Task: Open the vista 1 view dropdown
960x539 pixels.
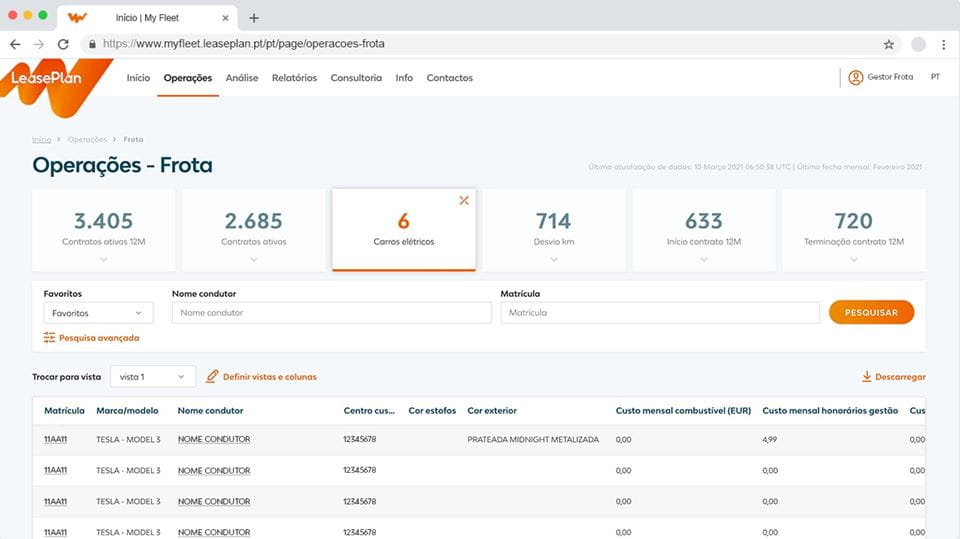Action: [152, 377]
